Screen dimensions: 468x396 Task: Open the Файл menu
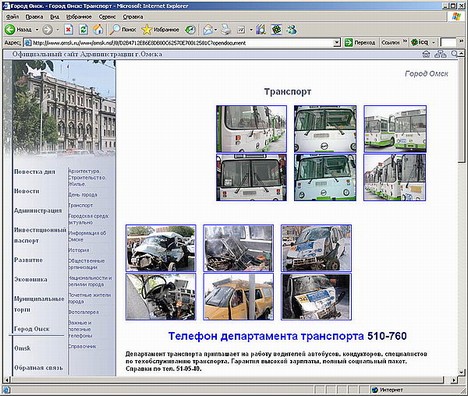tap(12, 17)
